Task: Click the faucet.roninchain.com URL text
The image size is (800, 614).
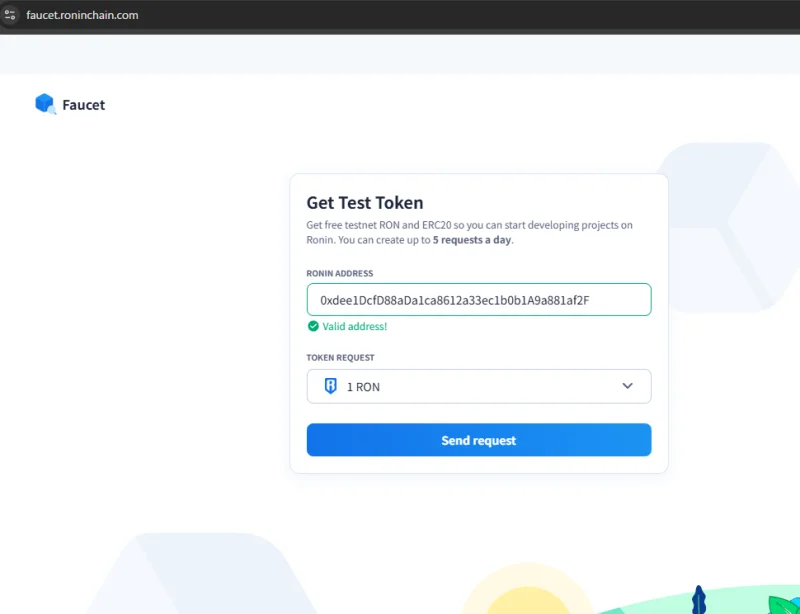Action: coord(82,15)
